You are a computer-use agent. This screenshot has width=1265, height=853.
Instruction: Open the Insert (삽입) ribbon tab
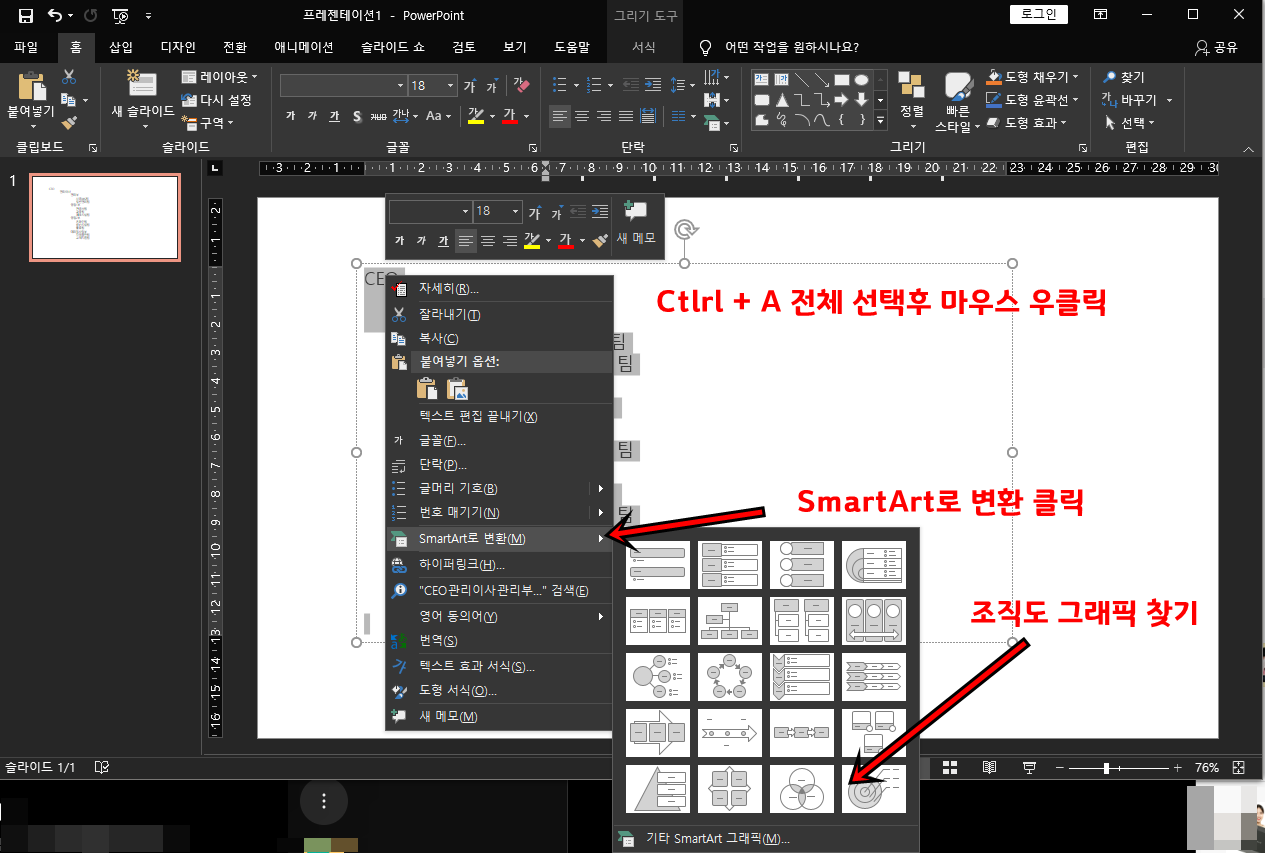tap(121, 47)
